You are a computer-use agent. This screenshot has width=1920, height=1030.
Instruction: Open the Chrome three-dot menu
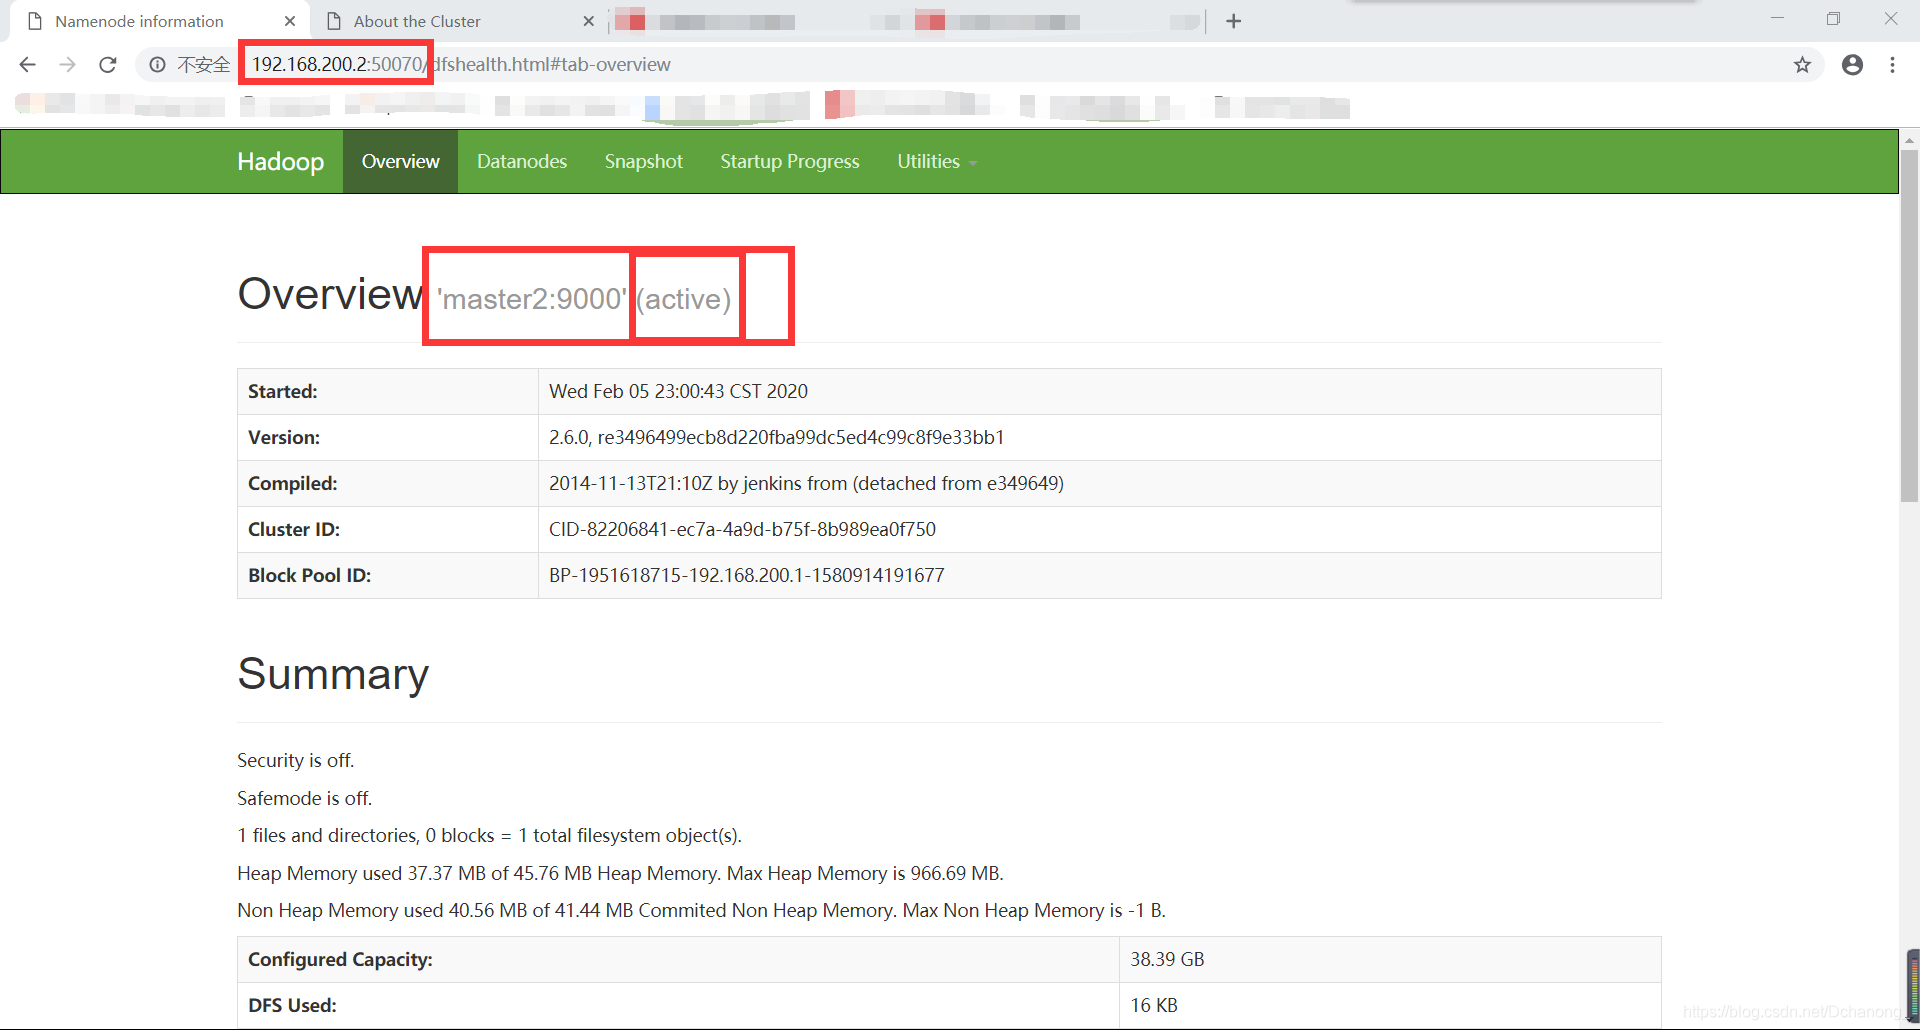click(1892, 65)
